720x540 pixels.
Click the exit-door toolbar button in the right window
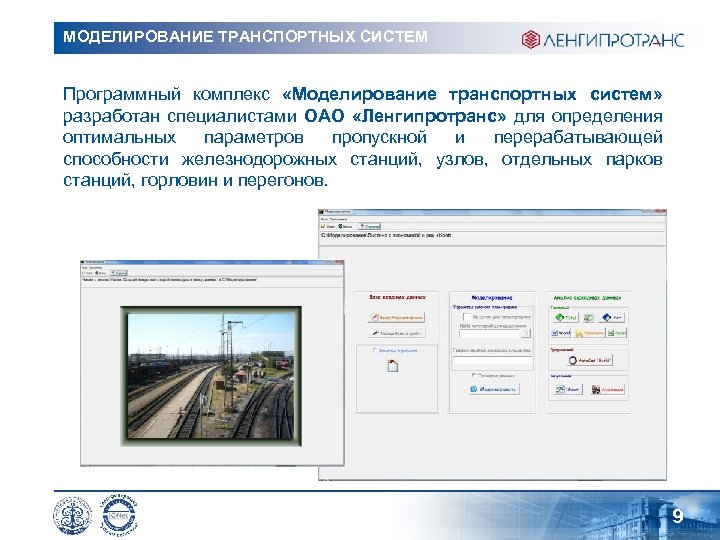click(x=345, y=226)
